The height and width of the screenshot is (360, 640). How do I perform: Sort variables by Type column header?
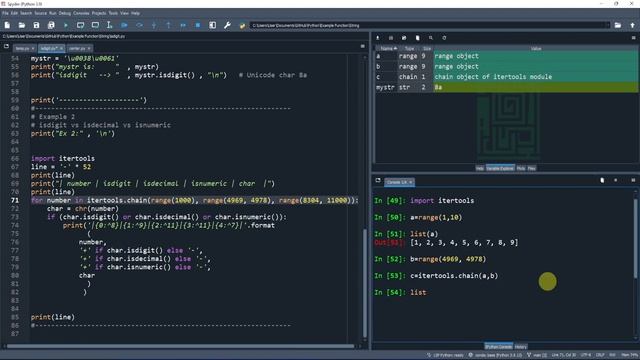(x=409, y=49)
